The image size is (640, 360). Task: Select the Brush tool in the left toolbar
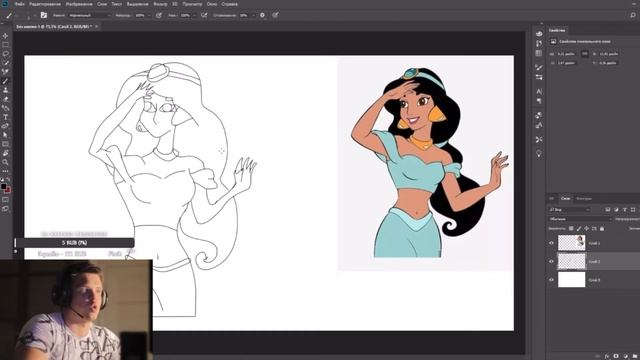[5, 81]
